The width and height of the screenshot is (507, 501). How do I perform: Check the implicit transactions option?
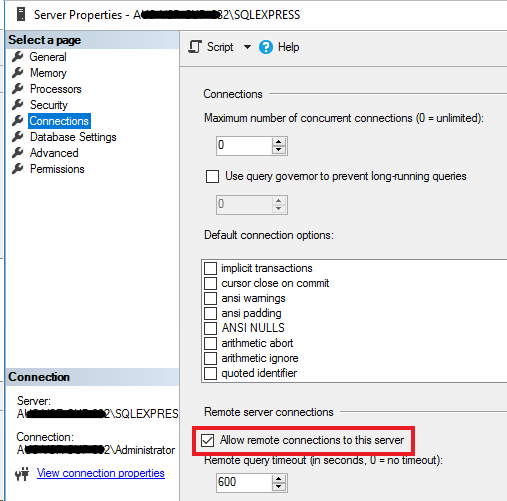pos(210,268)
